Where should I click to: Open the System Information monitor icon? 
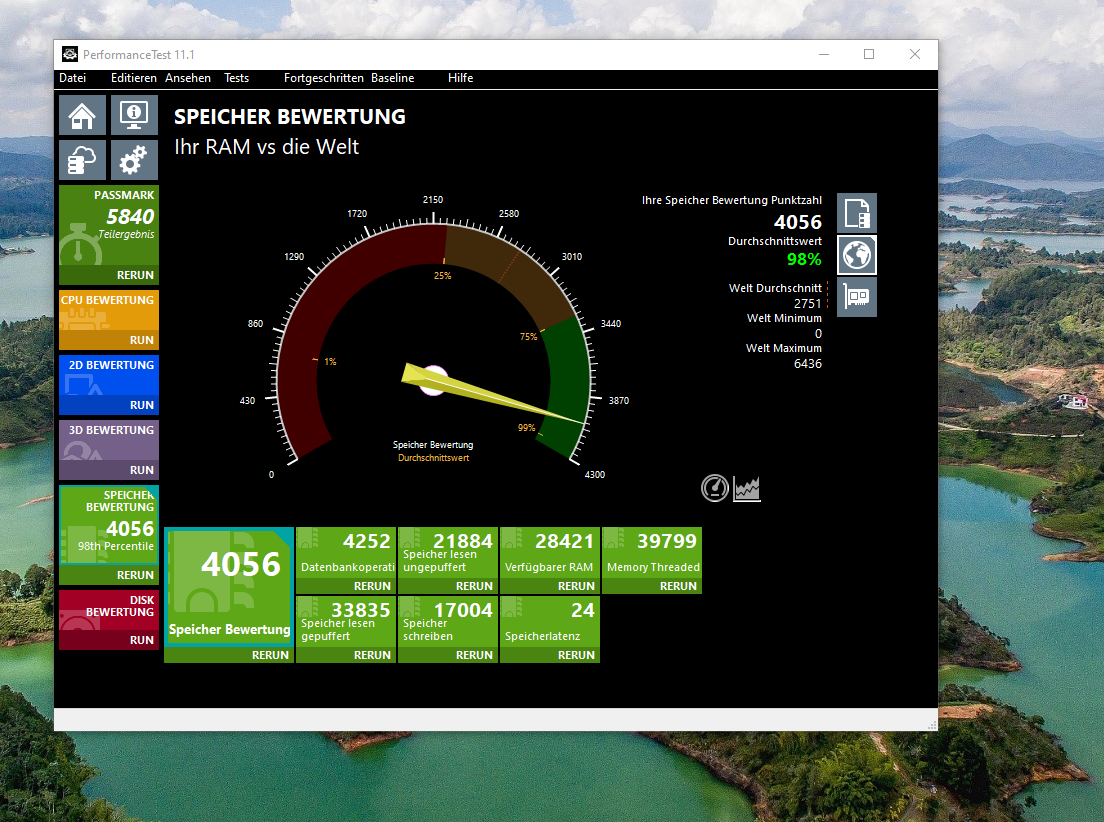tap(134, 115)
